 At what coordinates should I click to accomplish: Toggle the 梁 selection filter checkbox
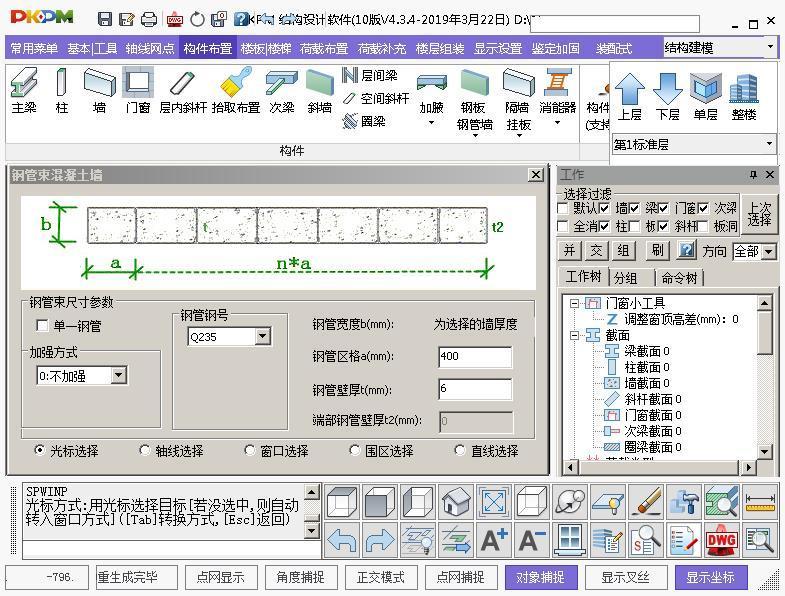pos(634,208)
